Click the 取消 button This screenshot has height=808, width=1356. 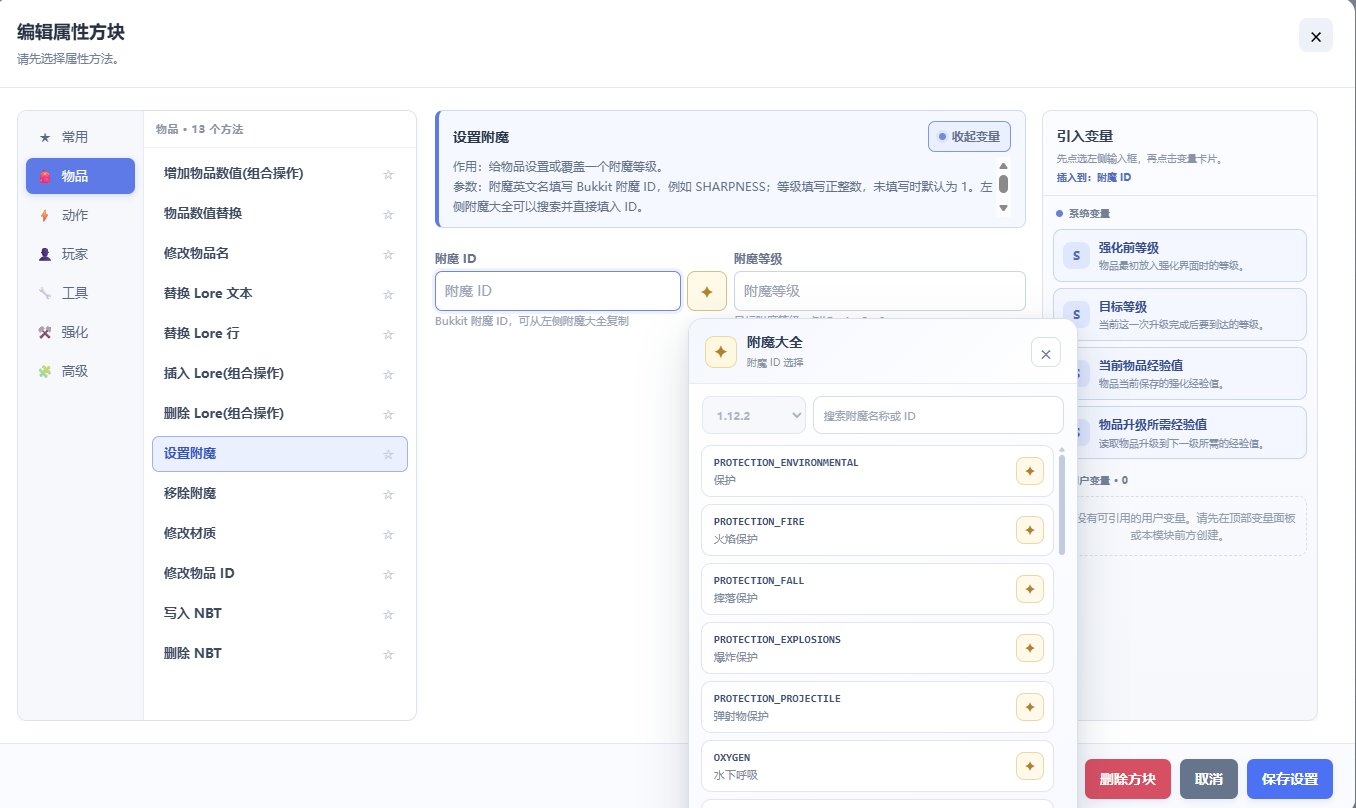[x=1209, y=779]
